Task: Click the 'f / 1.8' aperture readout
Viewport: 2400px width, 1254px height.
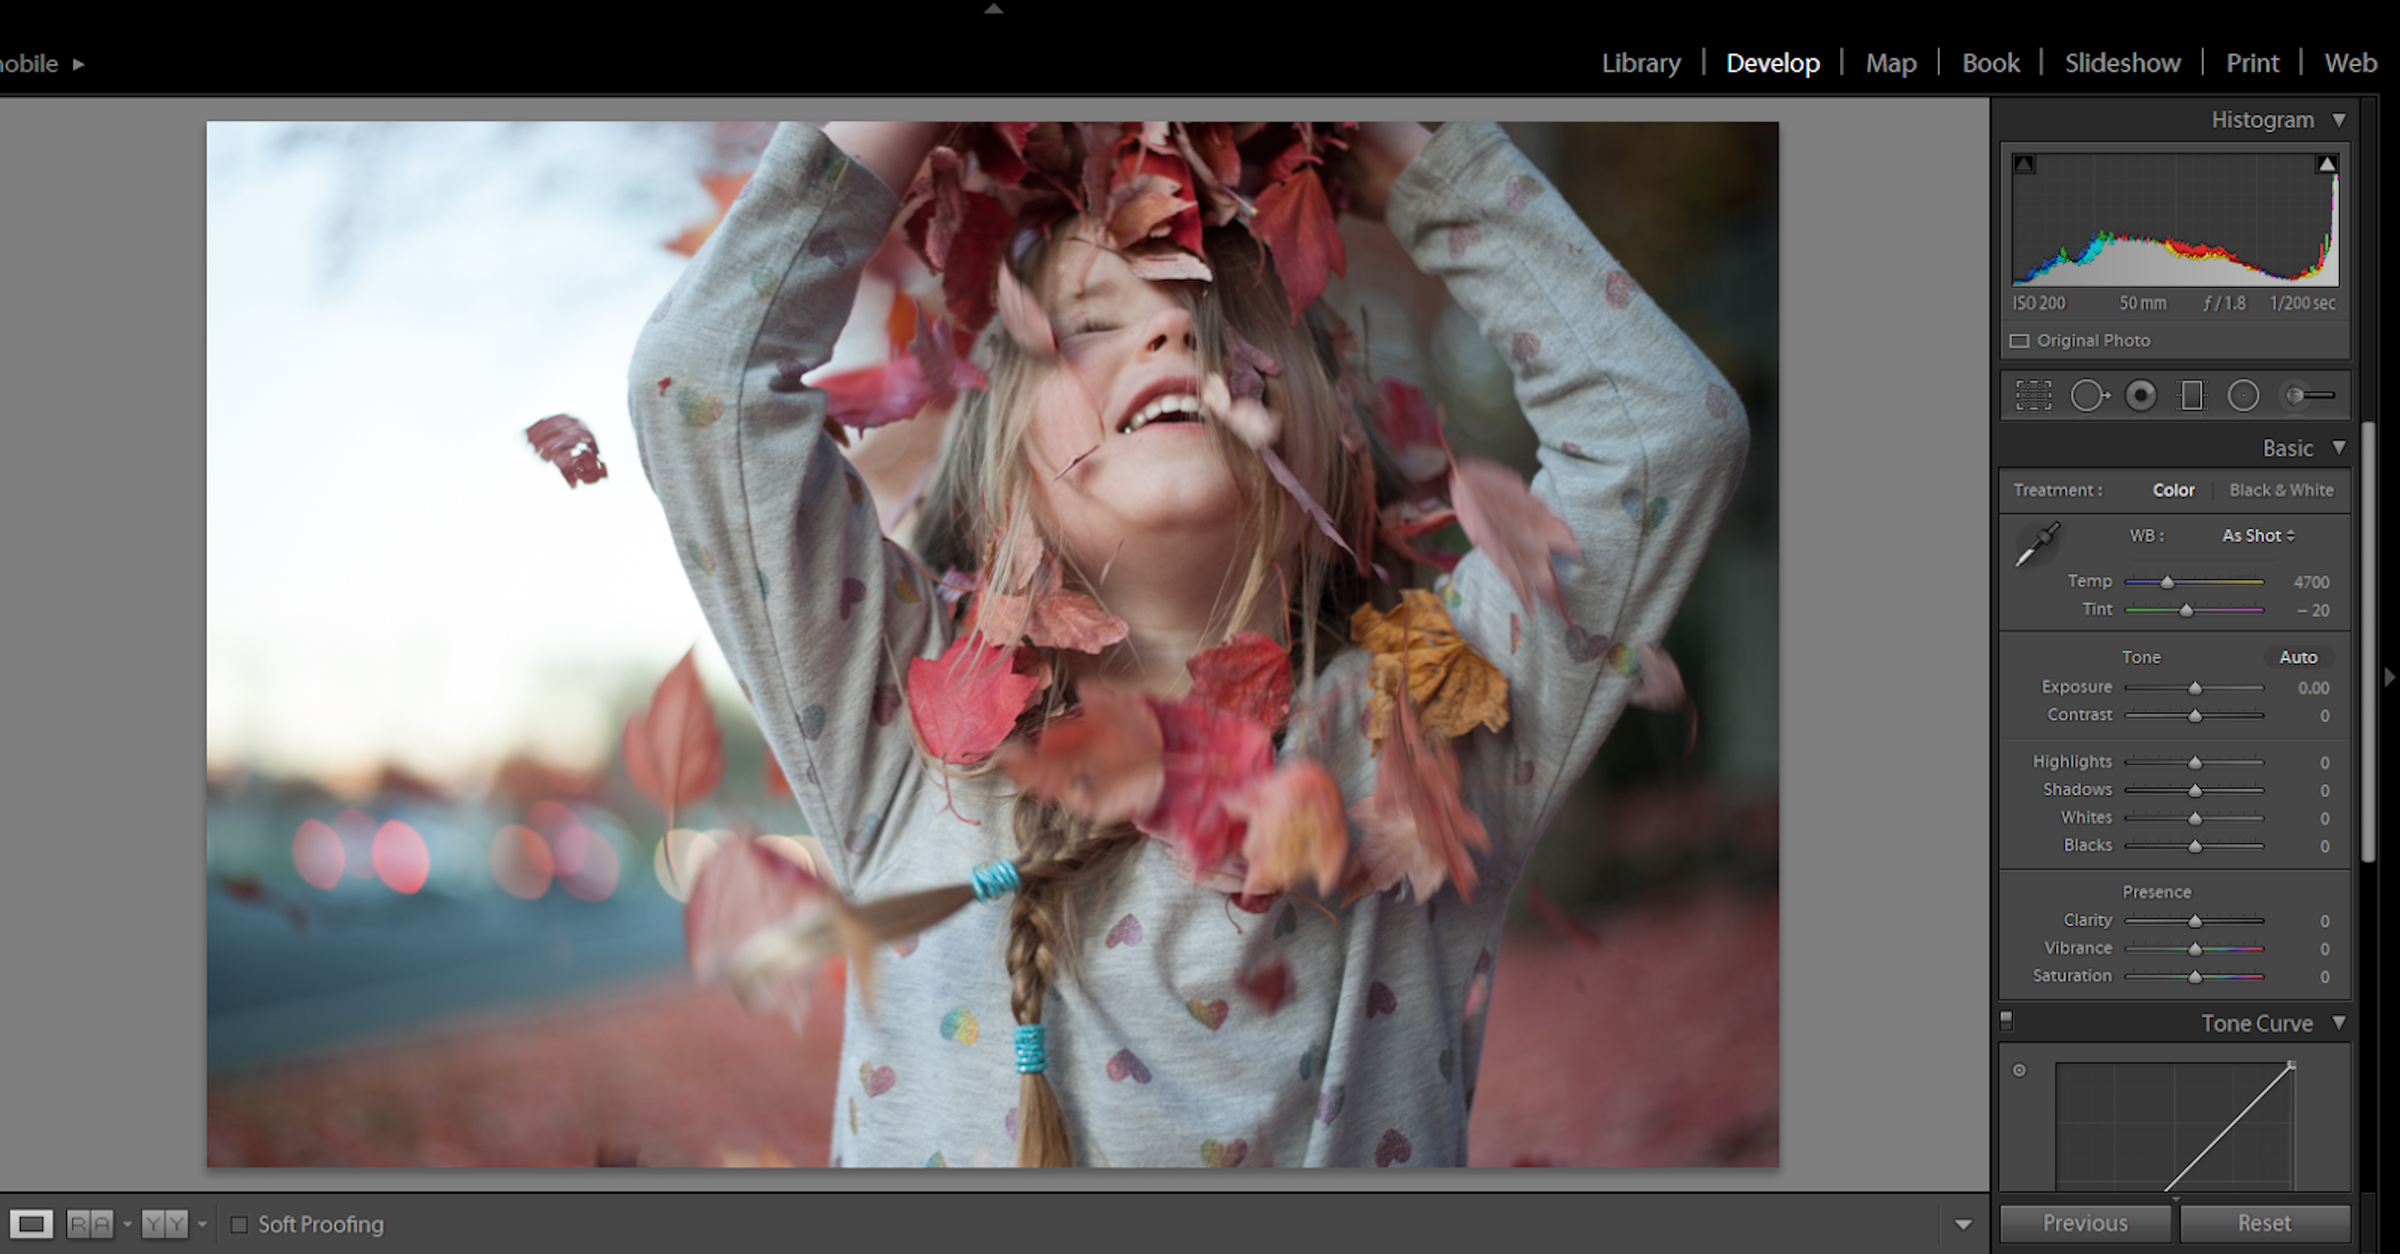Action: pyautogui.click(x=2224, y=303)
